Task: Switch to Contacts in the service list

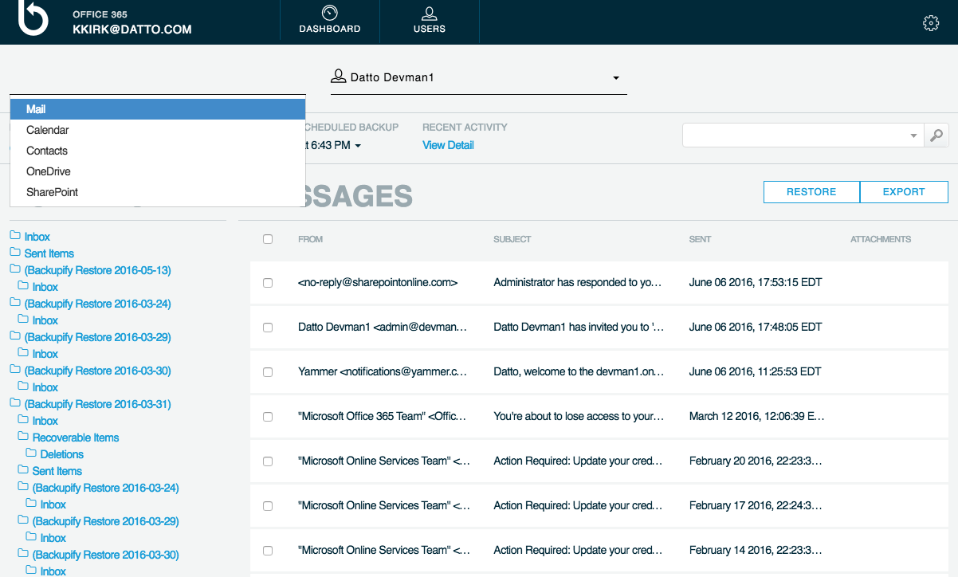Action: [x=158, y=151]
